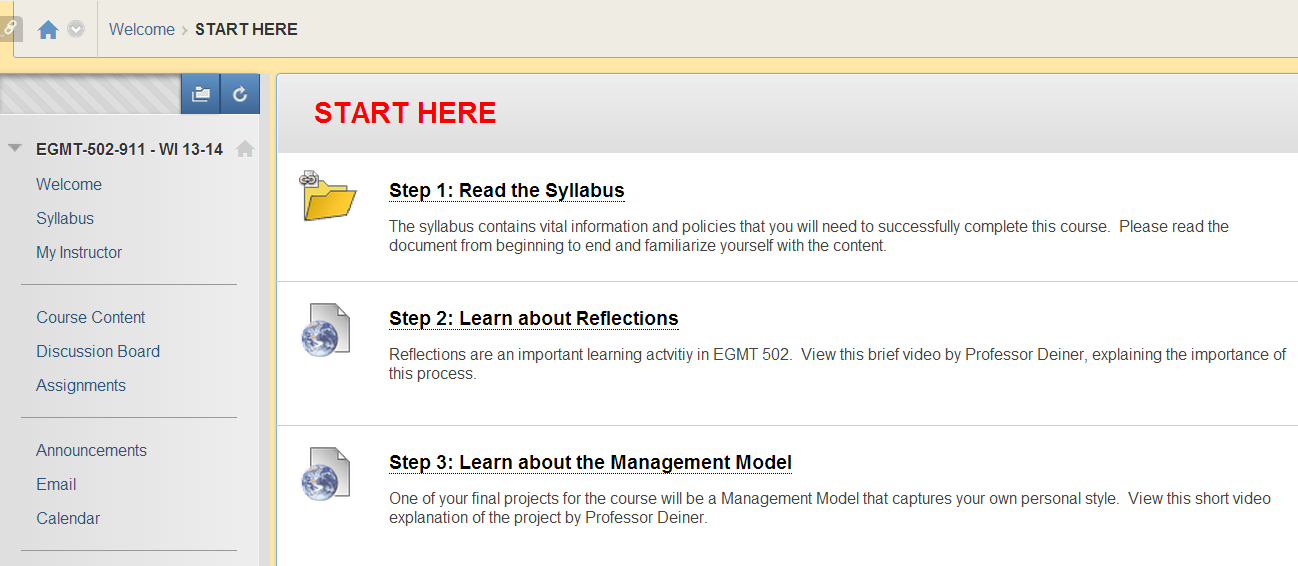Open the dropdown arrow beside home icon

76,30
